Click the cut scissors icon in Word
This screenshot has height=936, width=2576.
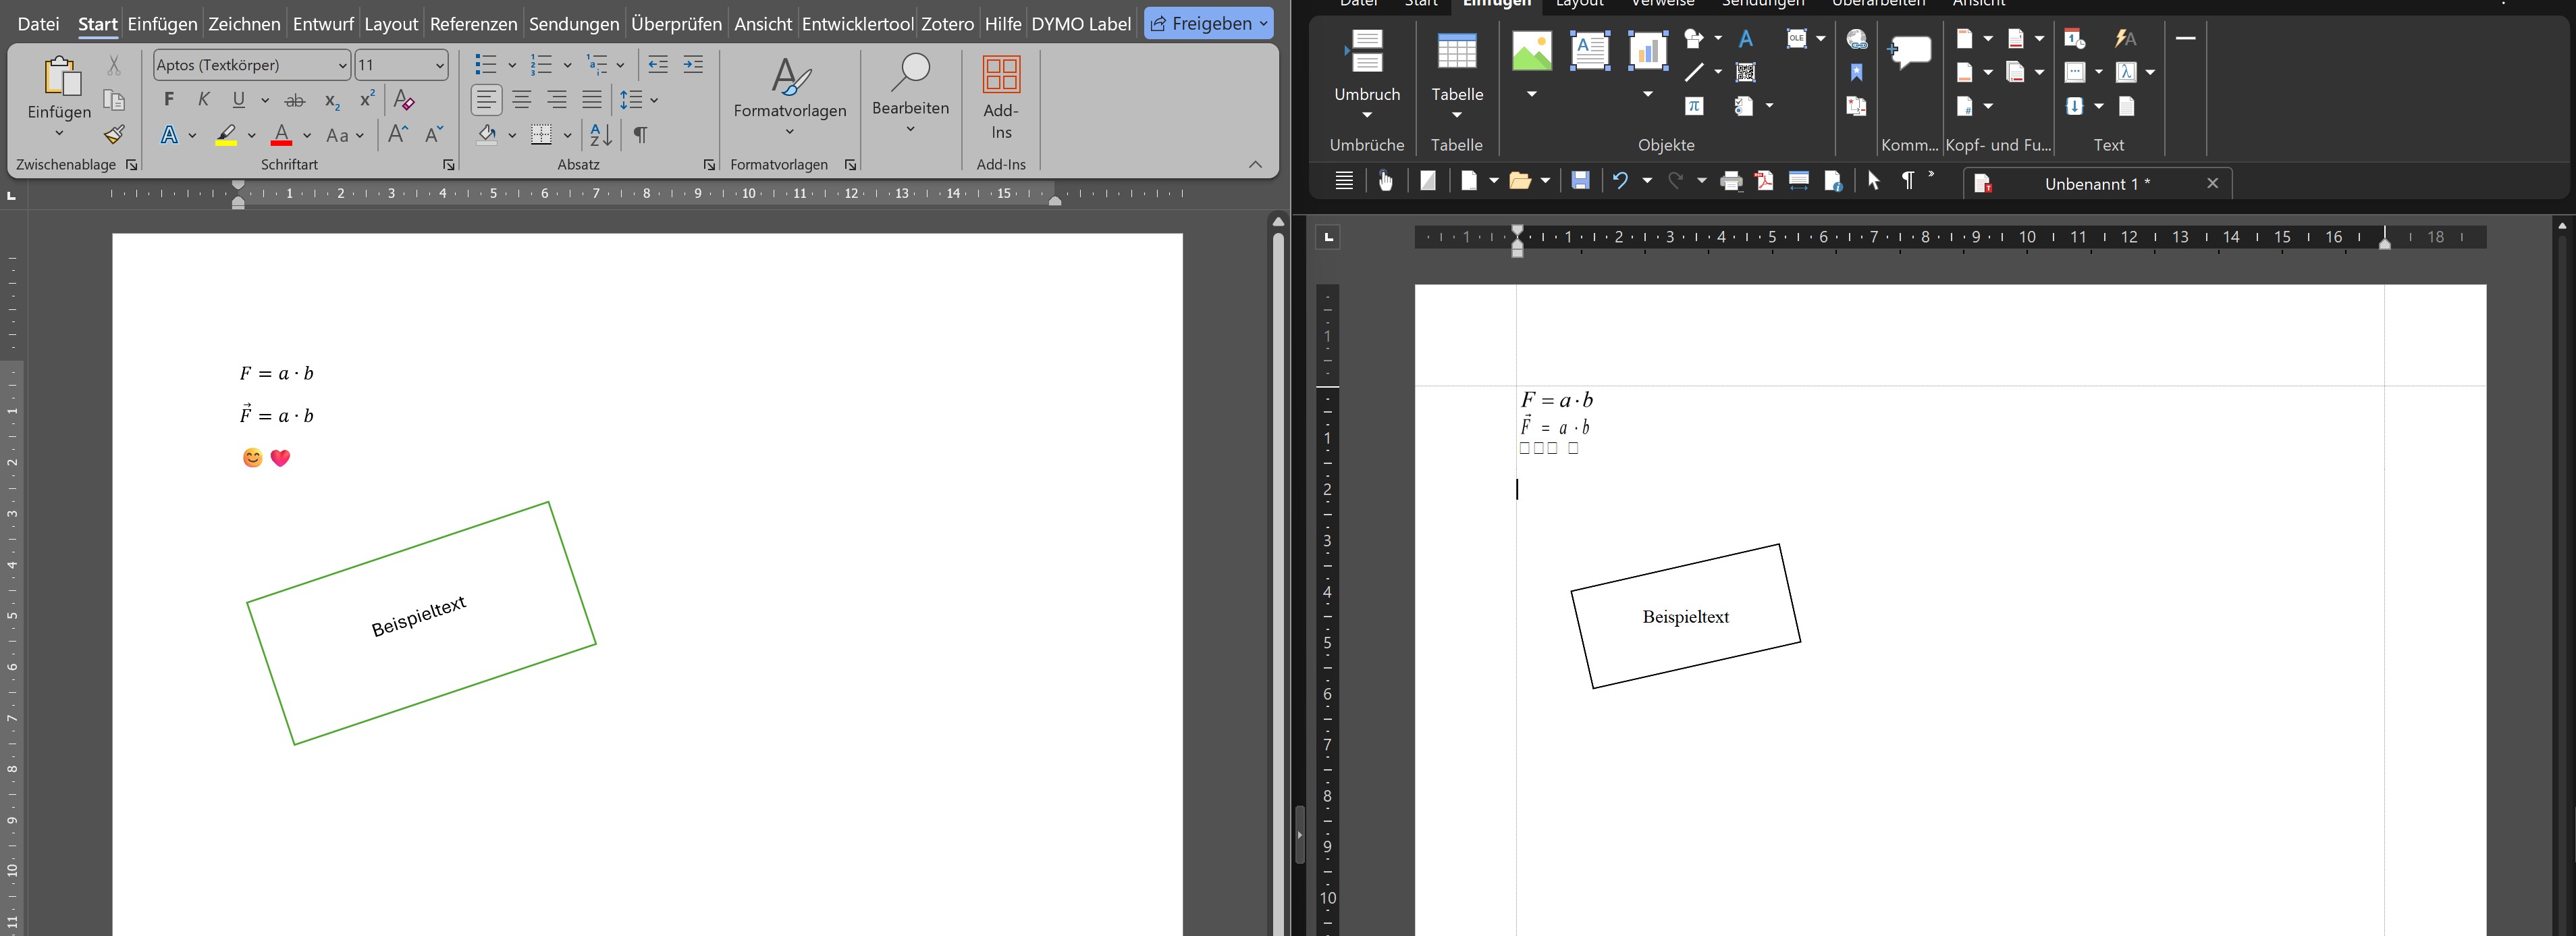click(114, 65)
